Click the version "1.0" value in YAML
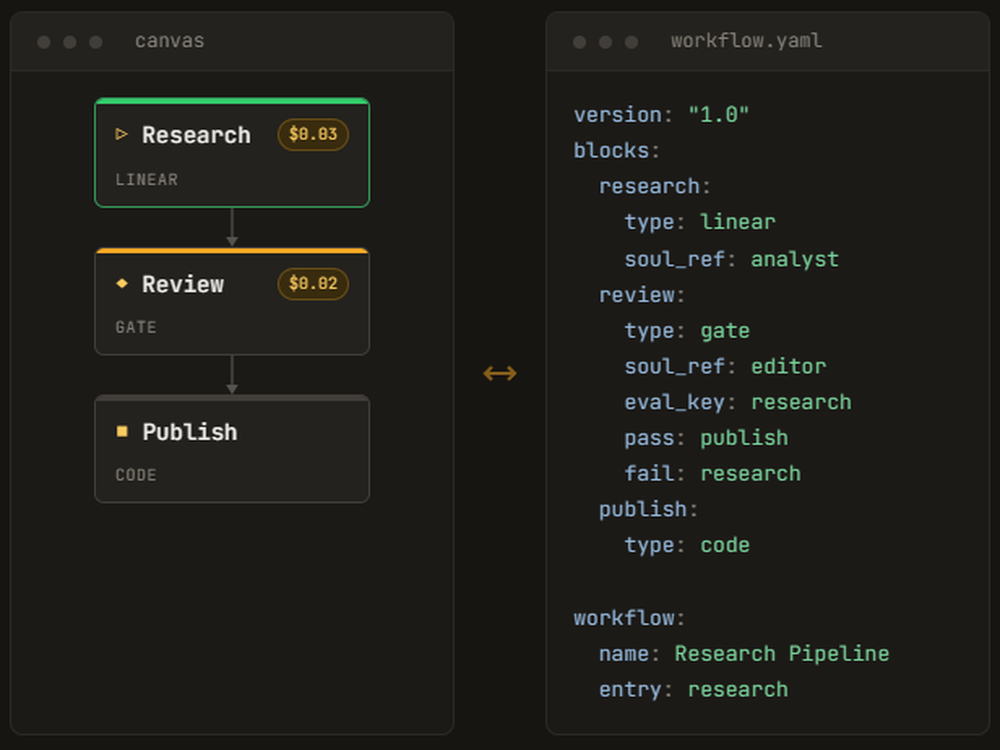Viewport: 1000px width, 750px height. point(719,115)
